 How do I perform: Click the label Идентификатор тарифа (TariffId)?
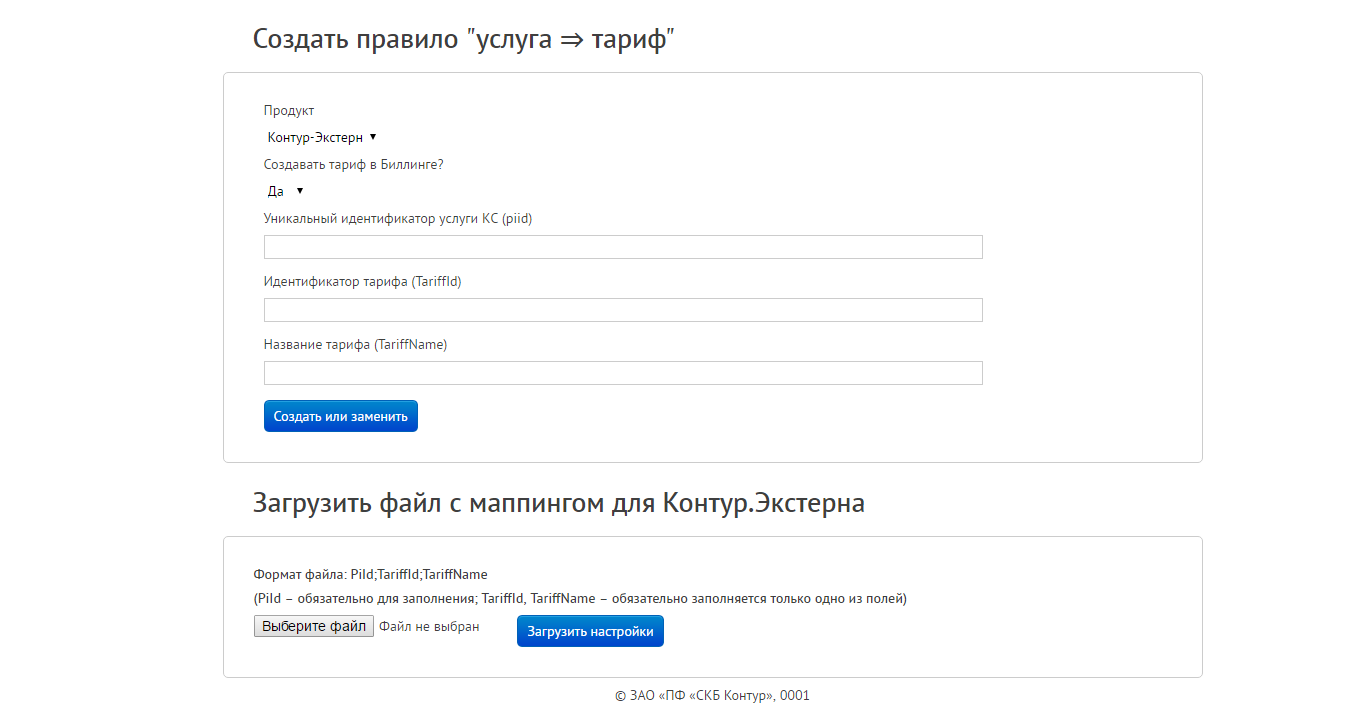coord(363,282)
